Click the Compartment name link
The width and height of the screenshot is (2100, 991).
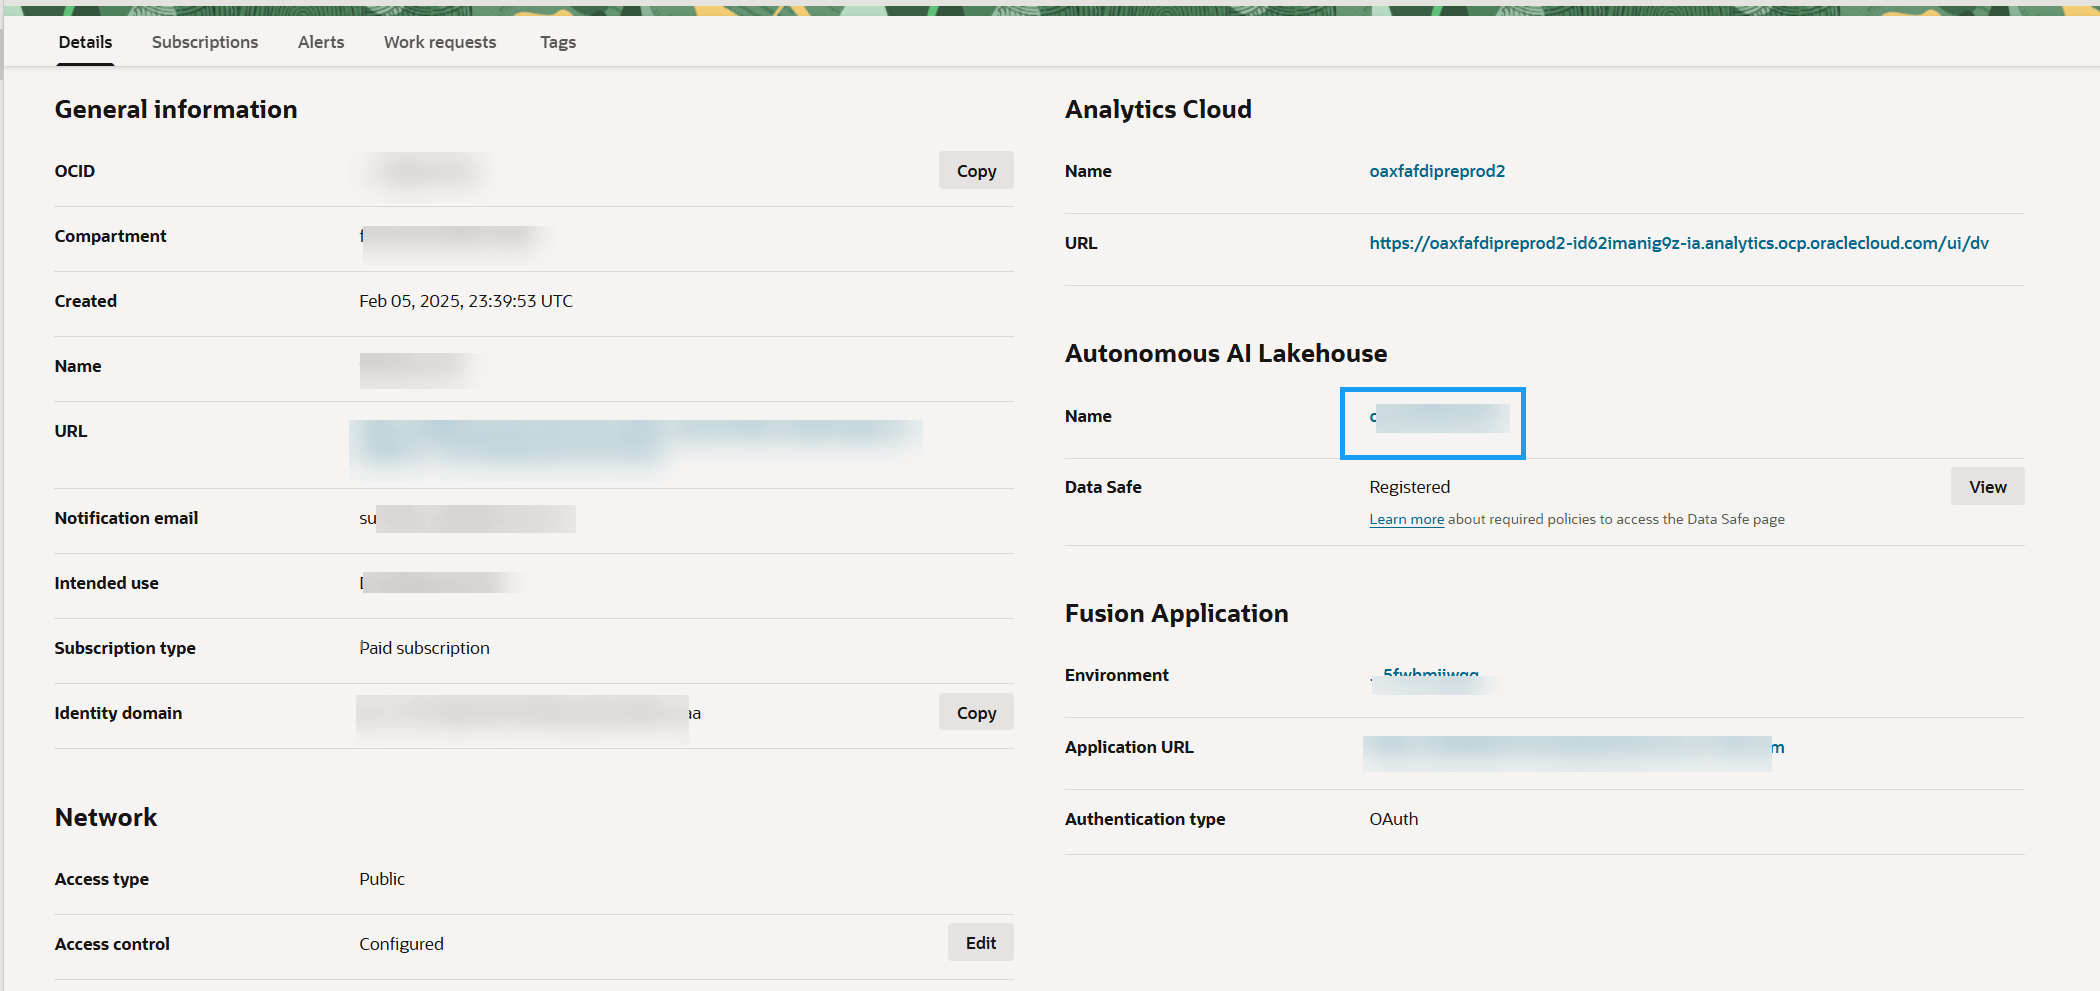pos(450,236)
